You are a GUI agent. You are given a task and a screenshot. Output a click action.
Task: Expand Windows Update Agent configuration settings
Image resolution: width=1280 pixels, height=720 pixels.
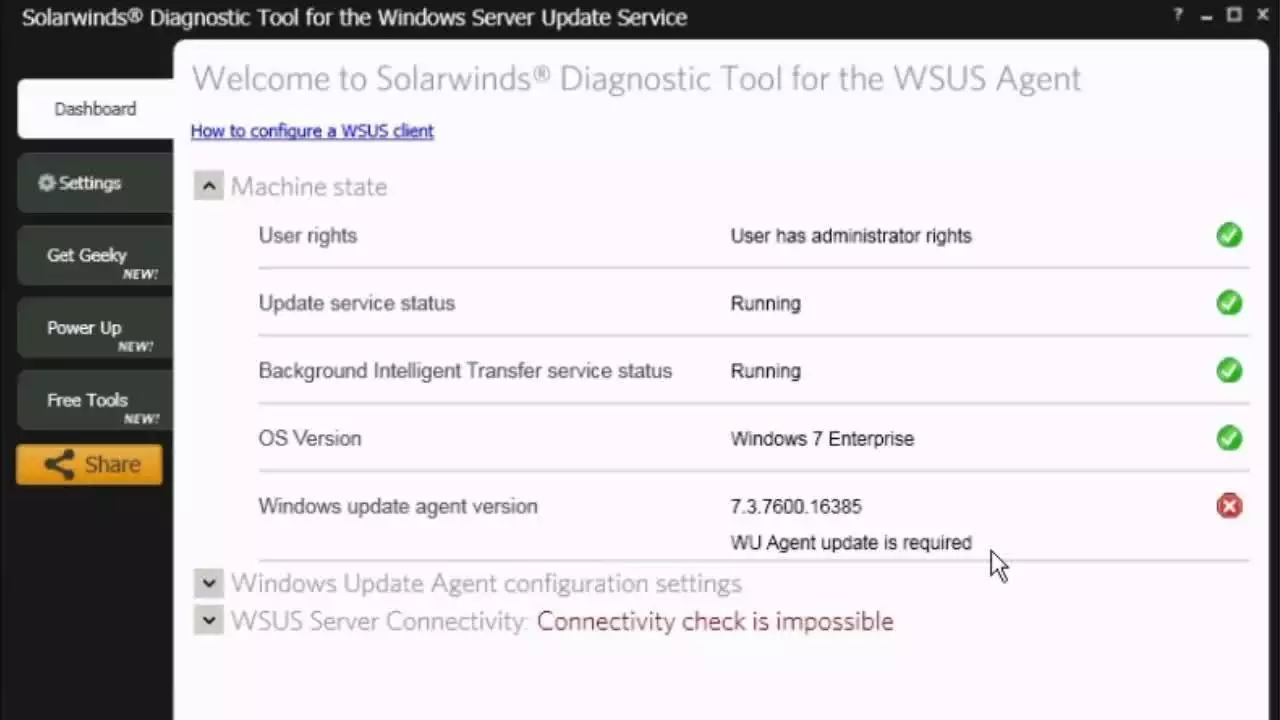tap(209, 583)
